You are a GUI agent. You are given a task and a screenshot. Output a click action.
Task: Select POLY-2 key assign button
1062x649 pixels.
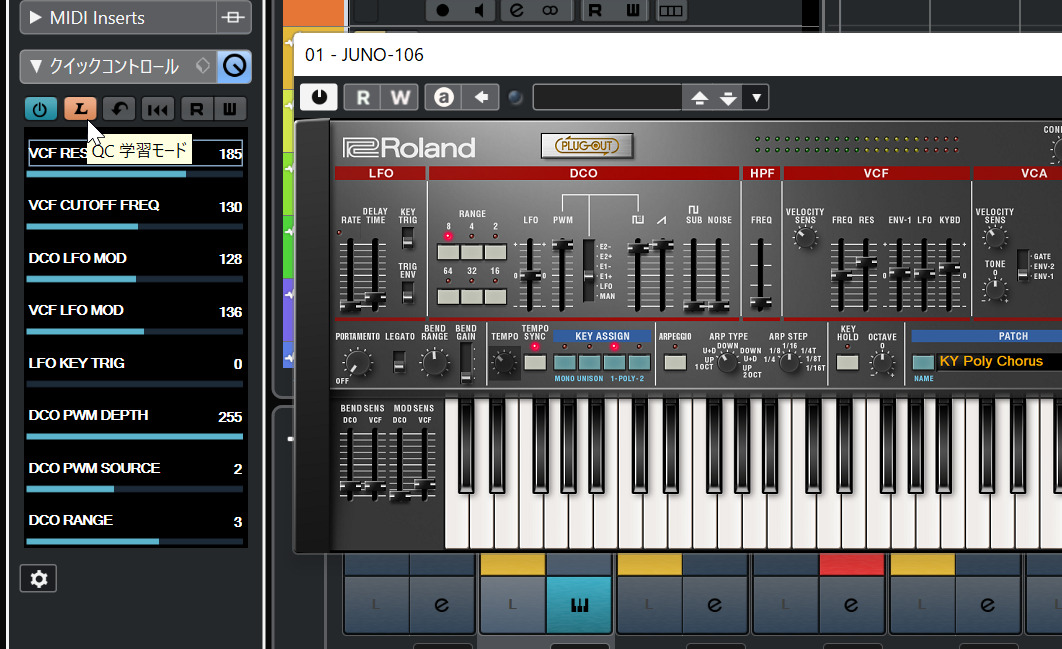639,362
